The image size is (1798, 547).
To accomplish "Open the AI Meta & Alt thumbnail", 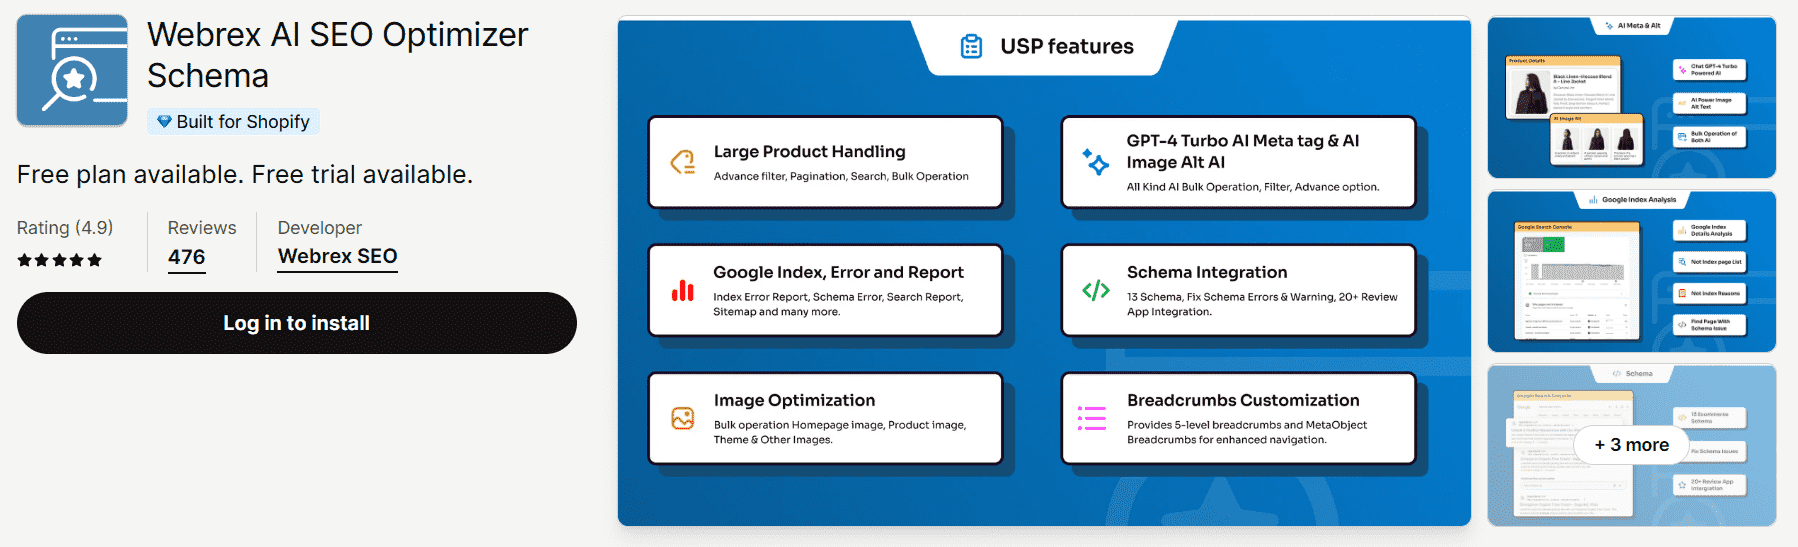I will pyautogui.click(x=1632, y=97).
